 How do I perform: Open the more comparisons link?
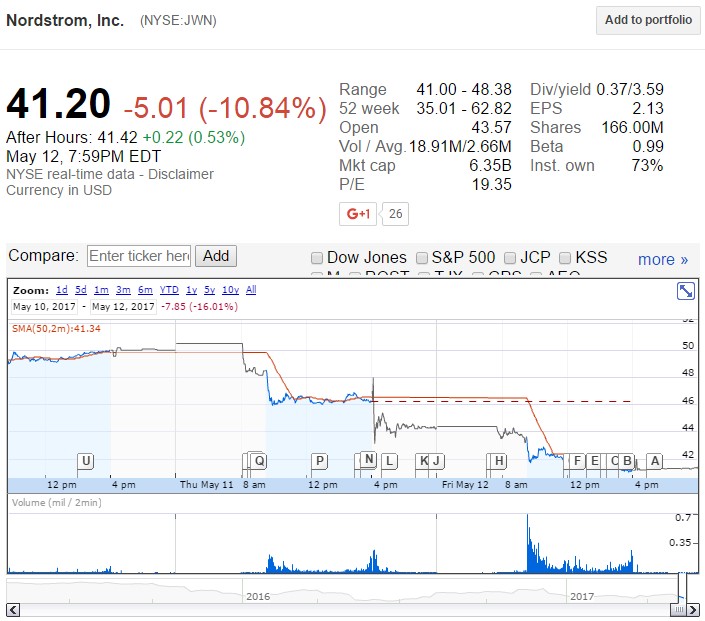[663, 259]
